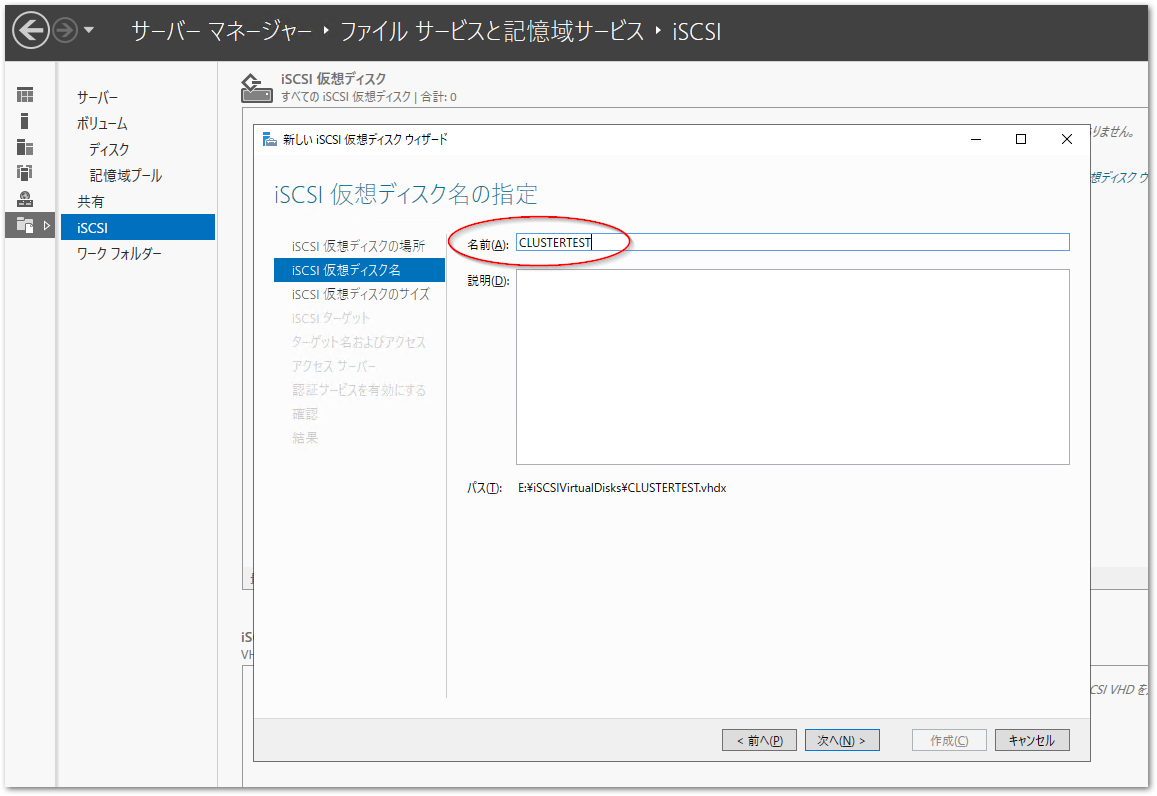Open 共有 in the navigation pane
This screenshot has height=796, width=1157.
(x=91, y=201)
